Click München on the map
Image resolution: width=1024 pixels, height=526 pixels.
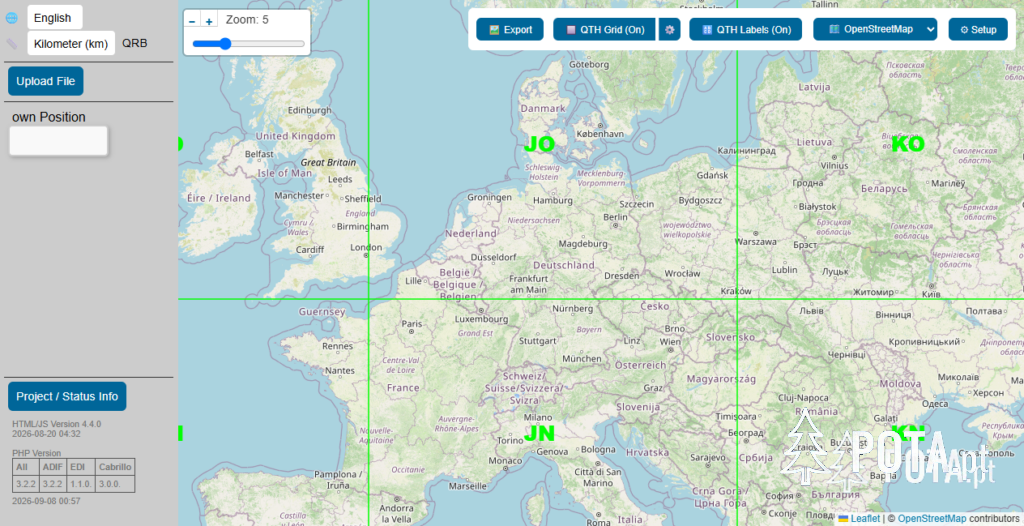click(x=582, y=359)
